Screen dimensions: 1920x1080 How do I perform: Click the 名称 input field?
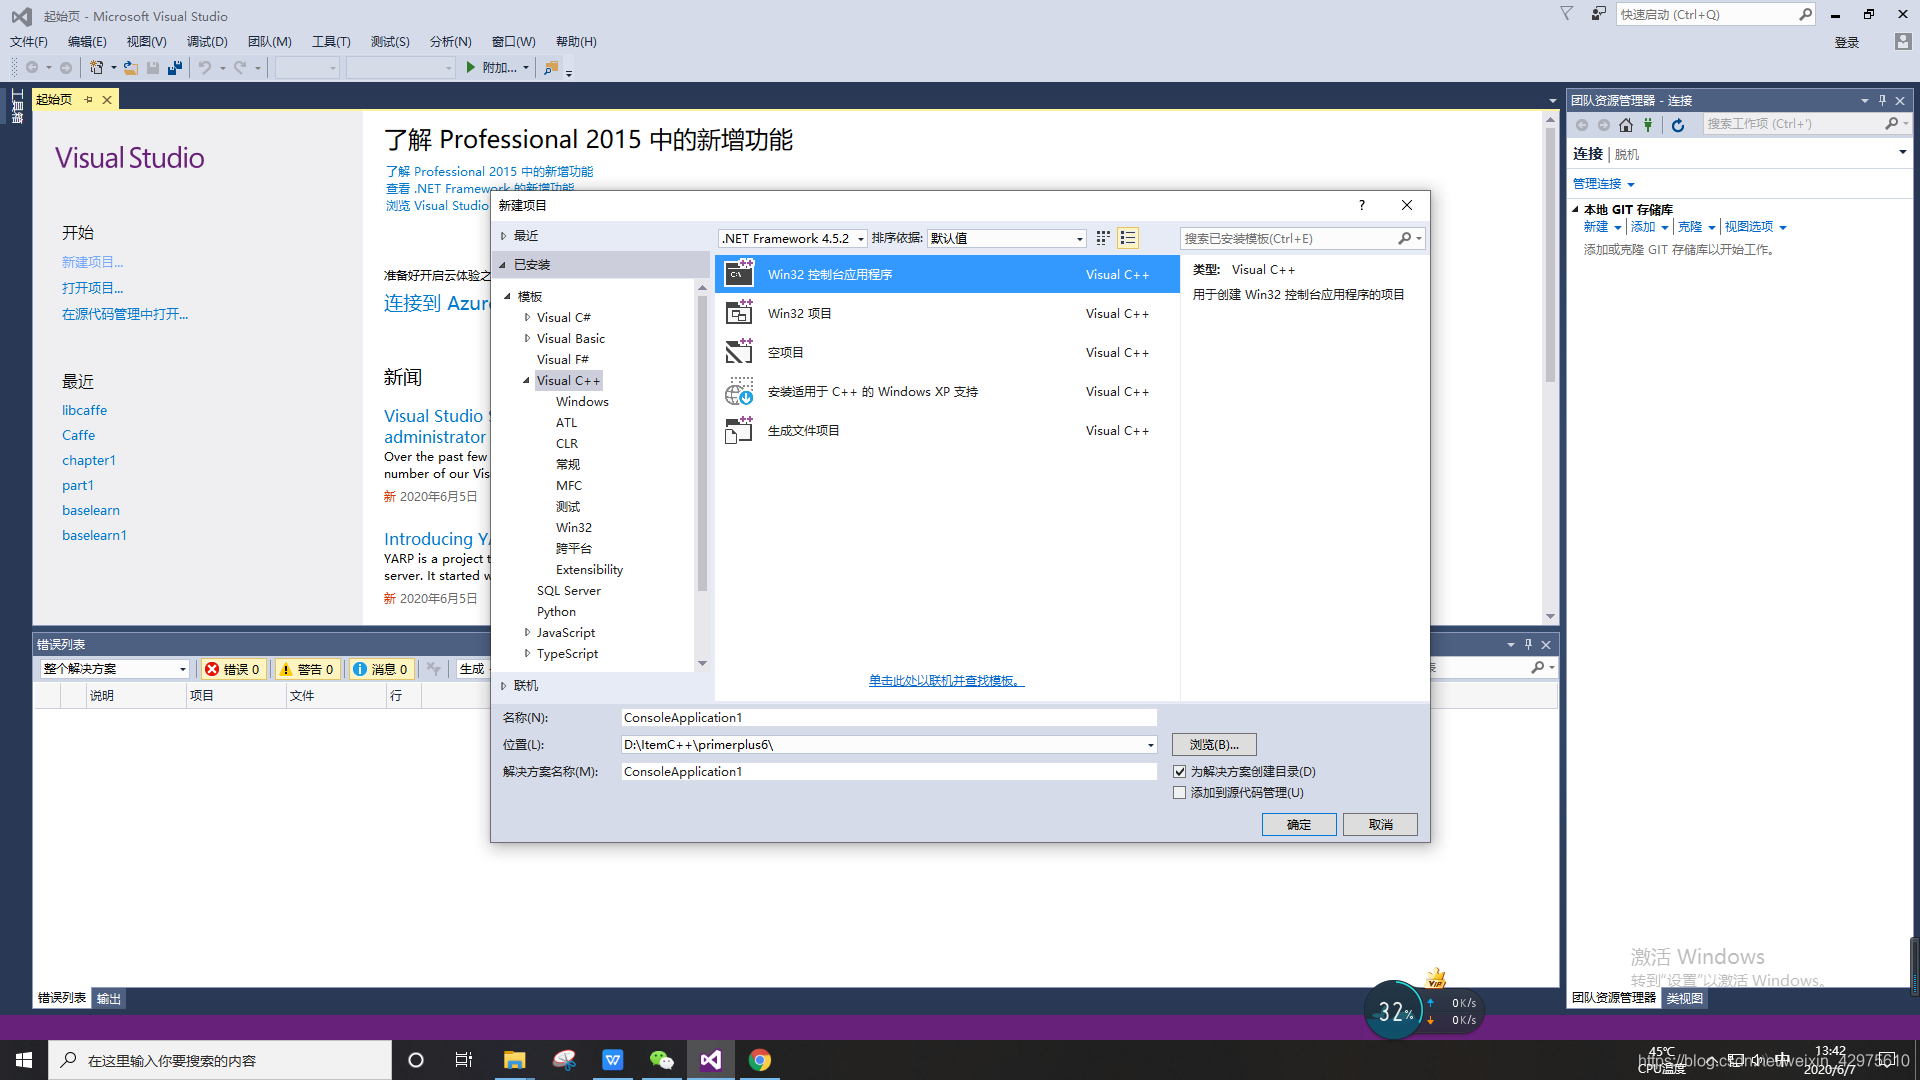click(889, 717)
